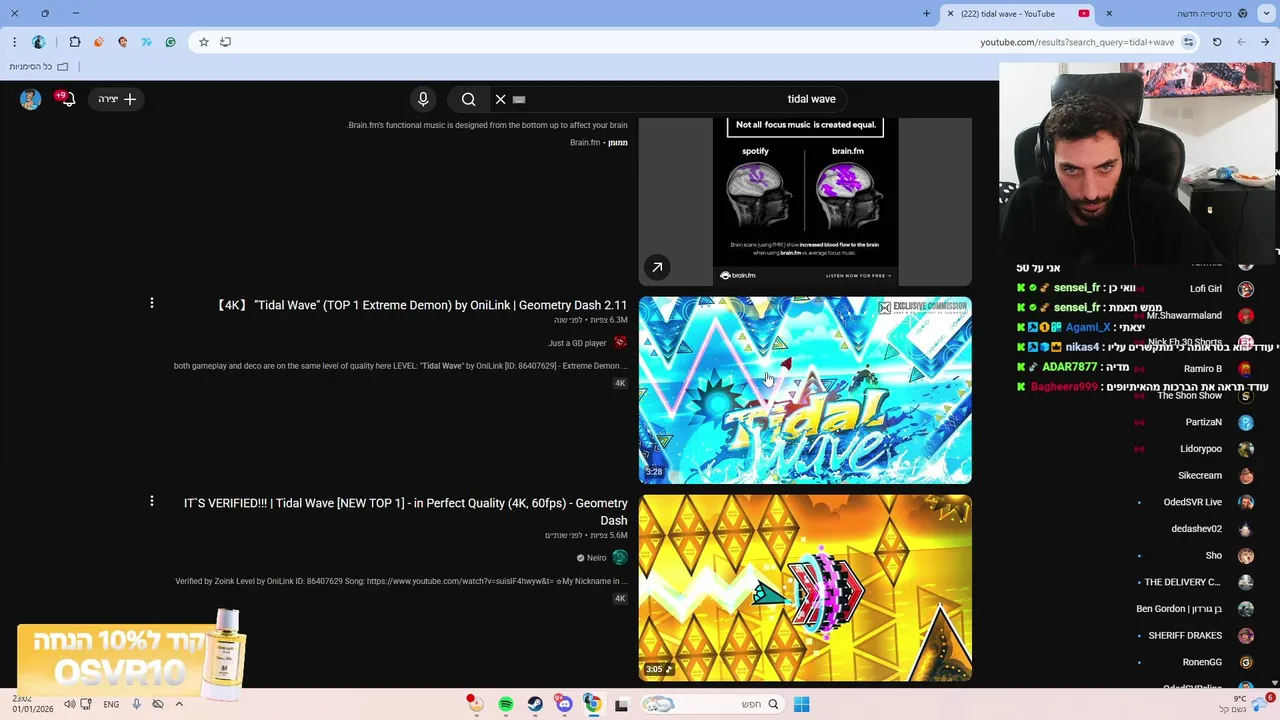Screen dimensions: 1280x720
Task: Select Lofi Girl in subscriptions list
Action: (x=1206, y=289)
